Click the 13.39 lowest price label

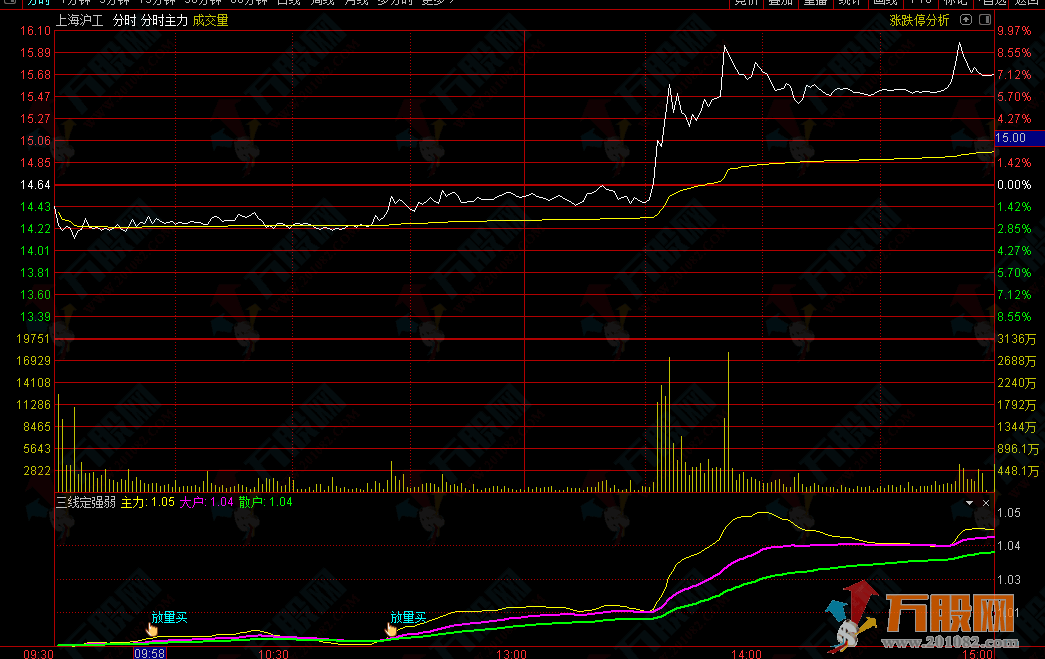(35, 317)
